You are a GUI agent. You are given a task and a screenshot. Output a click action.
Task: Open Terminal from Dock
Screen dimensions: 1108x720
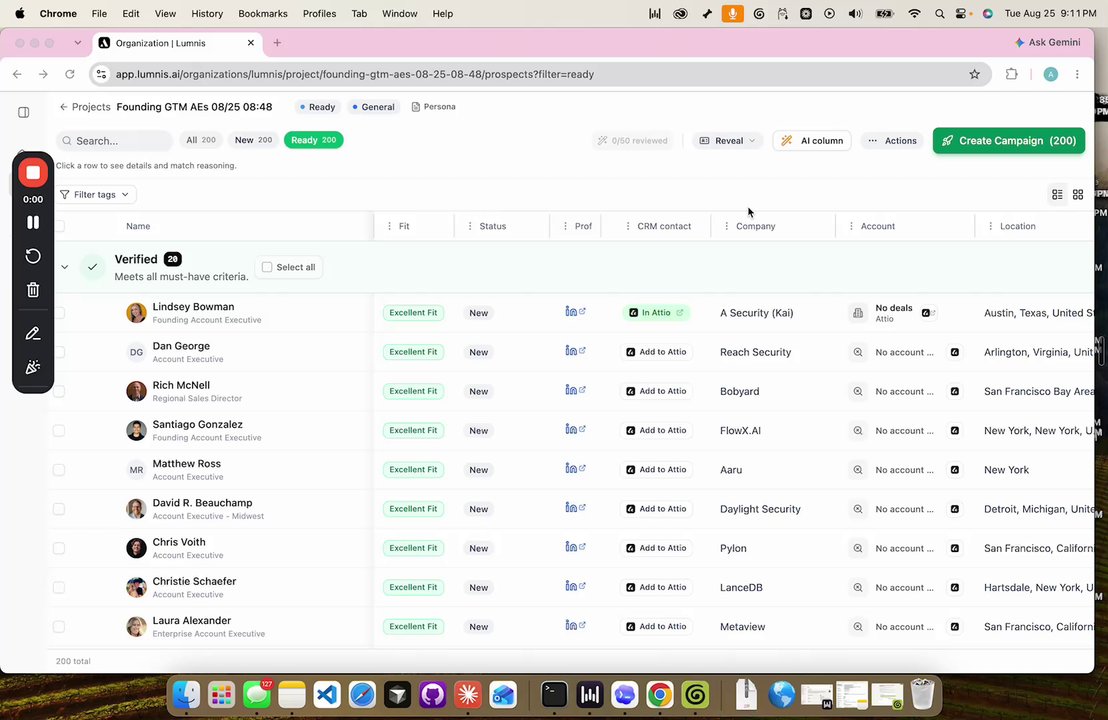point(554,695)
